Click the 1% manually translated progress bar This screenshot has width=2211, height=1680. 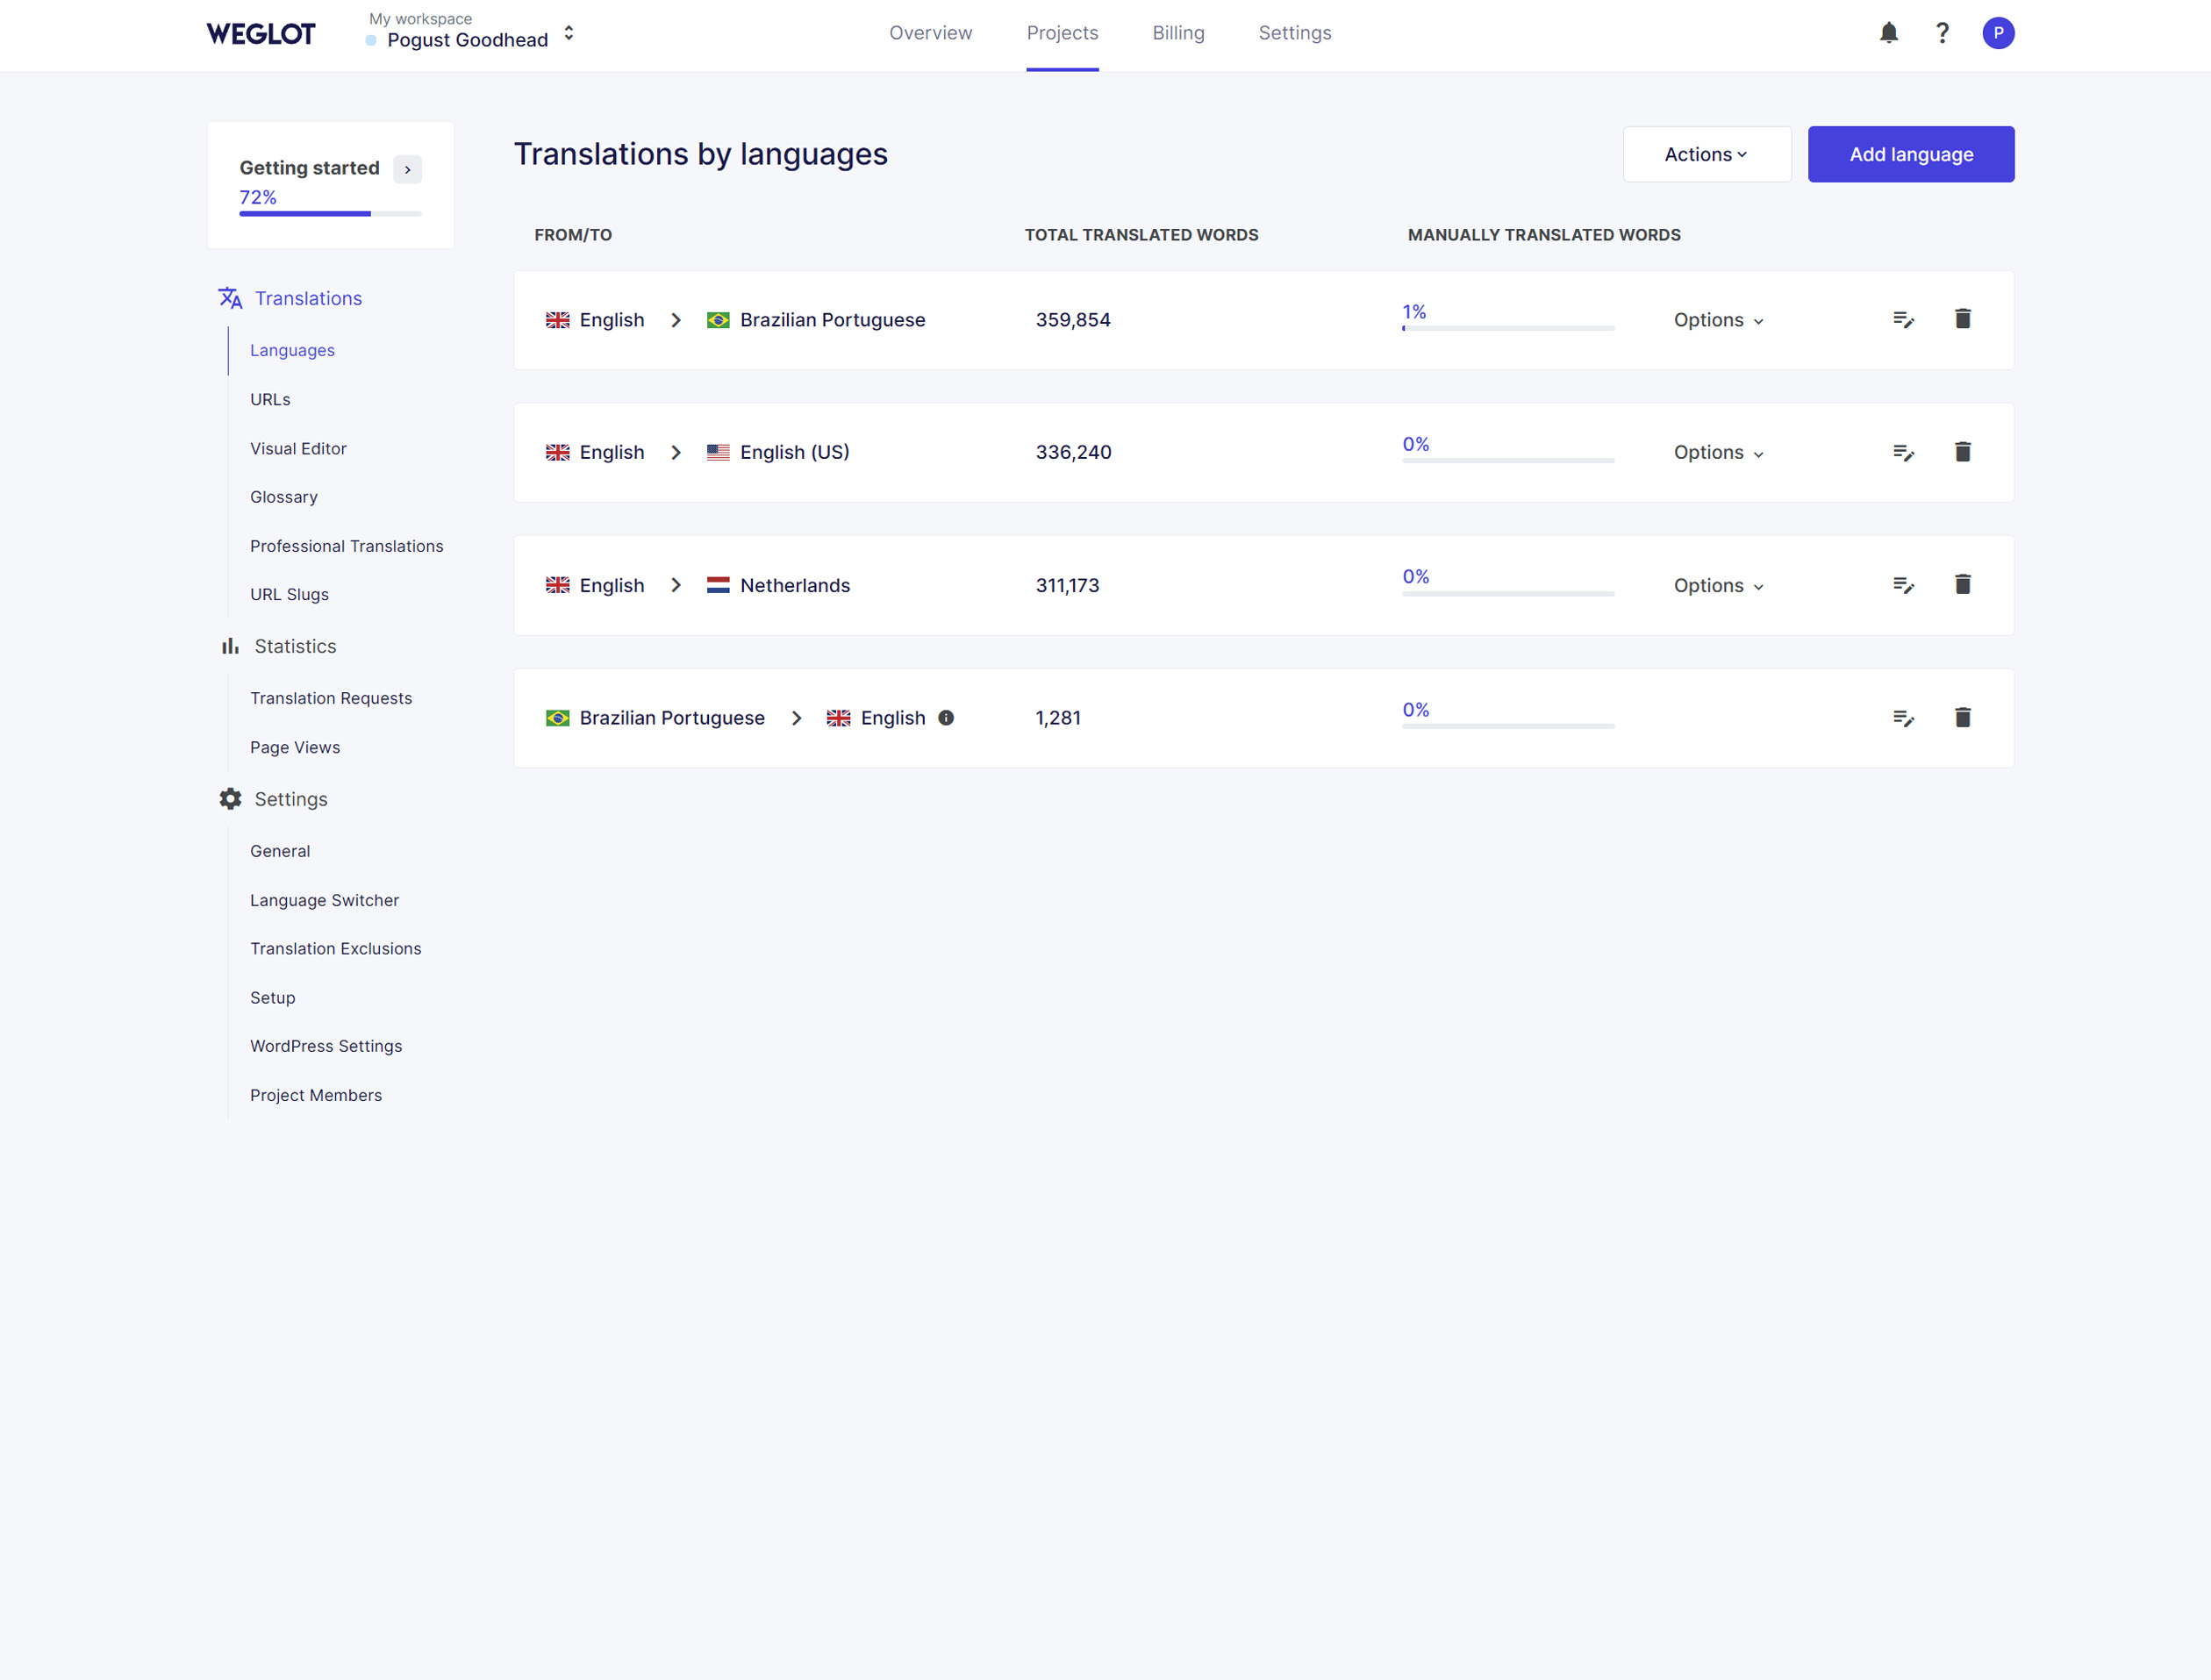pos(1507,327)
